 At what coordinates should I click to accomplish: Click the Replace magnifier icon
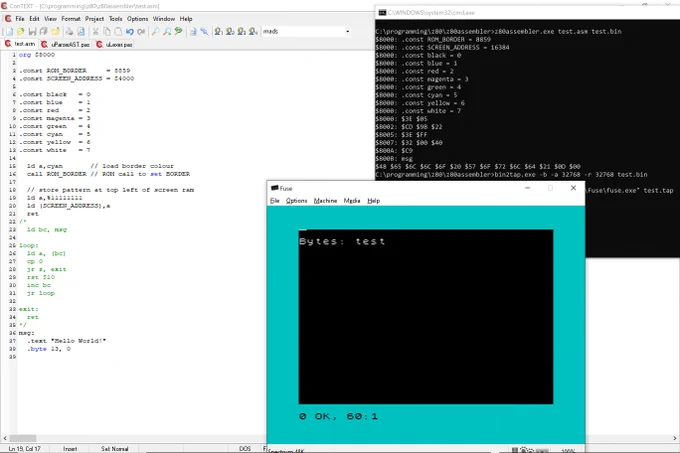pos(167,32)
